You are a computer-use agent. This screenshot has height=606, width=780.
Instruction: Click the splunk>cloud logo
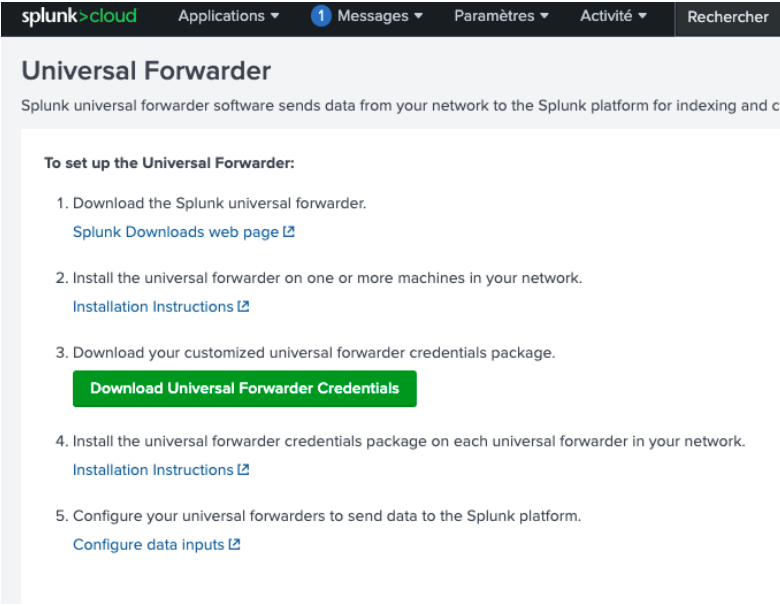click(79, 16)
